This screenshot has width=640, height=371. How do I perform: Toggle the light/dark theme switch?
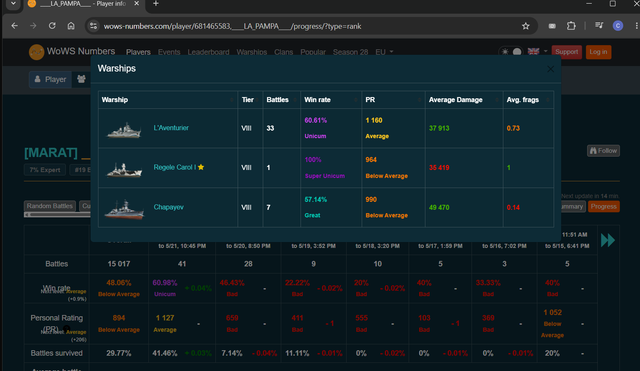point(511,52)
